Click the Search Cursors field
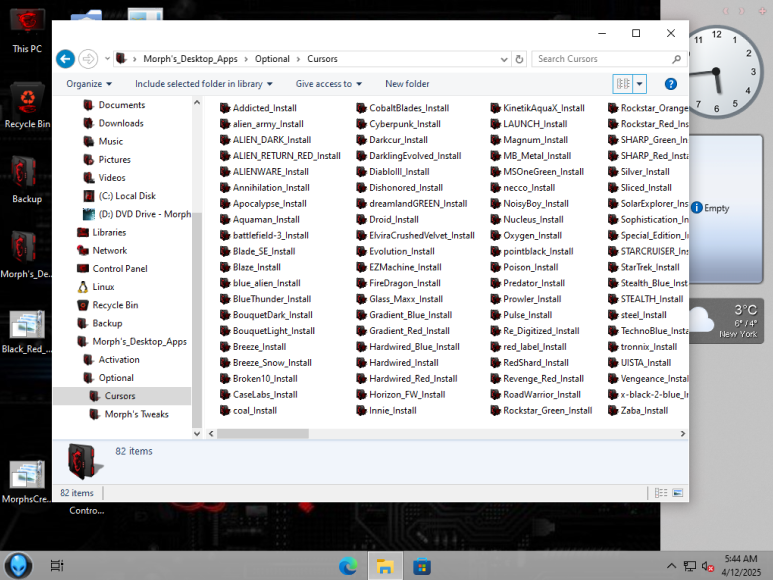 [602, 59]
